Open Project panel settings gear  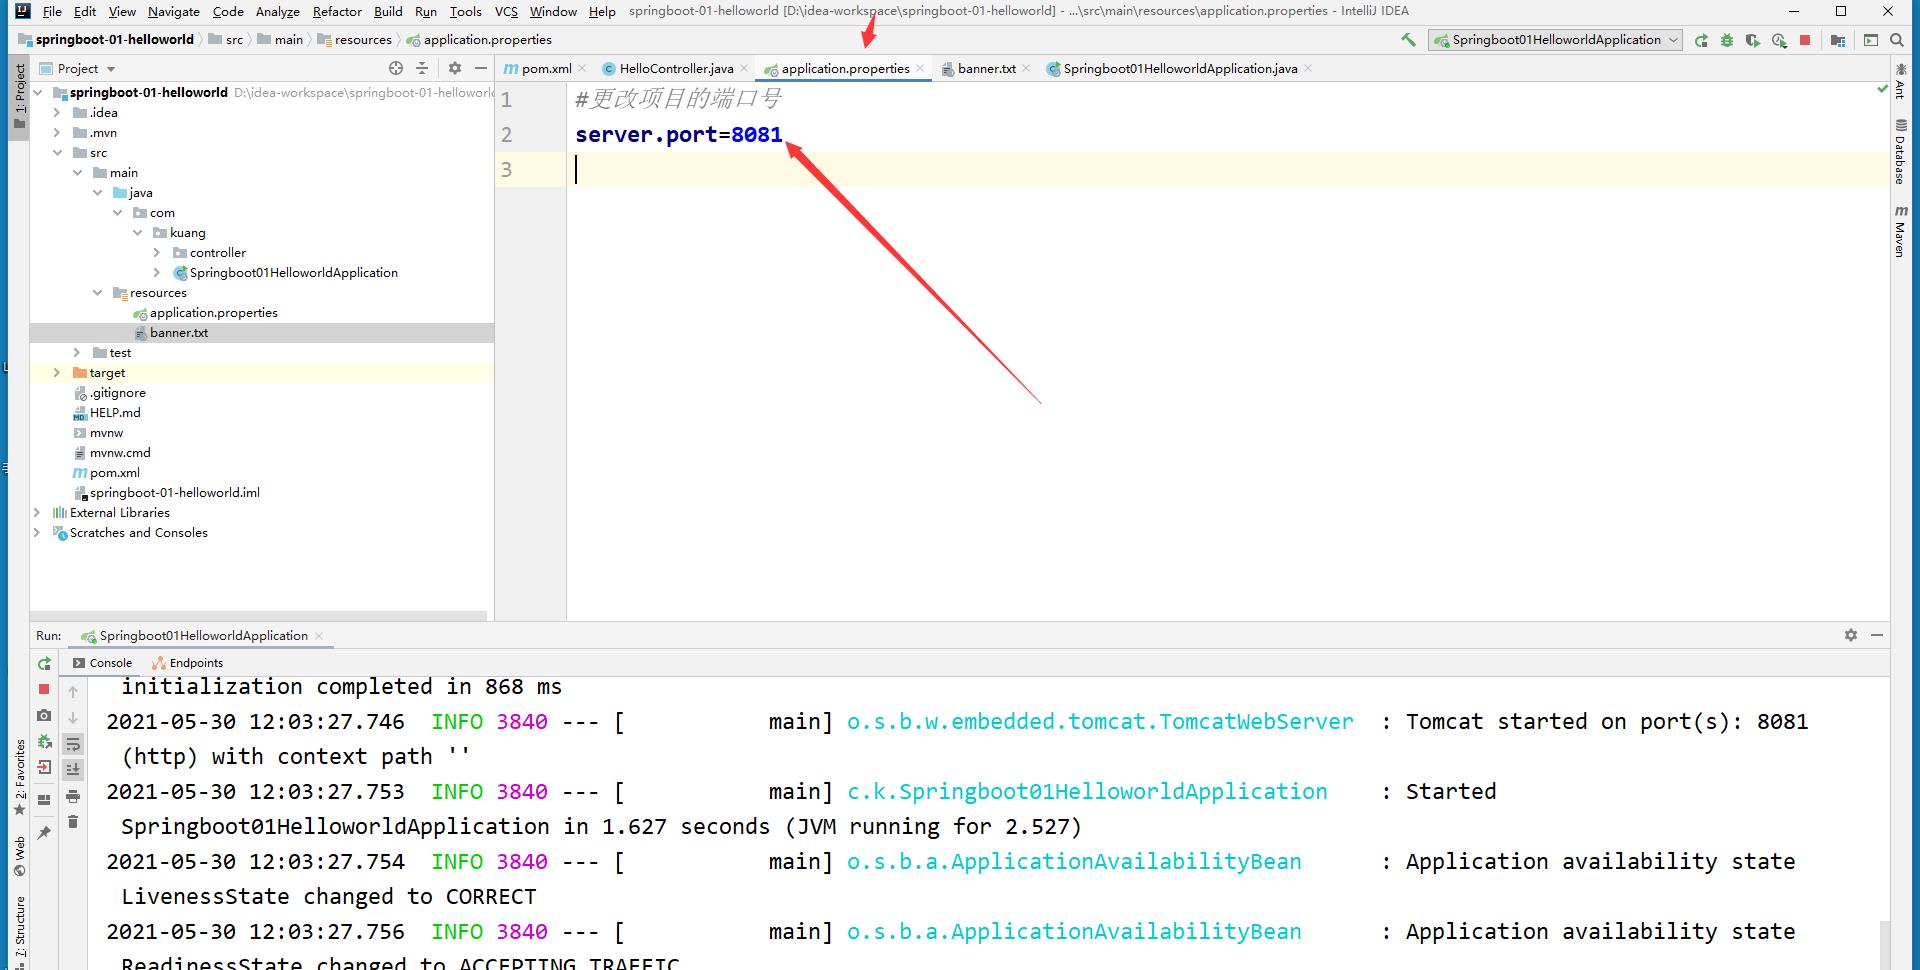(x=455, y=68)
